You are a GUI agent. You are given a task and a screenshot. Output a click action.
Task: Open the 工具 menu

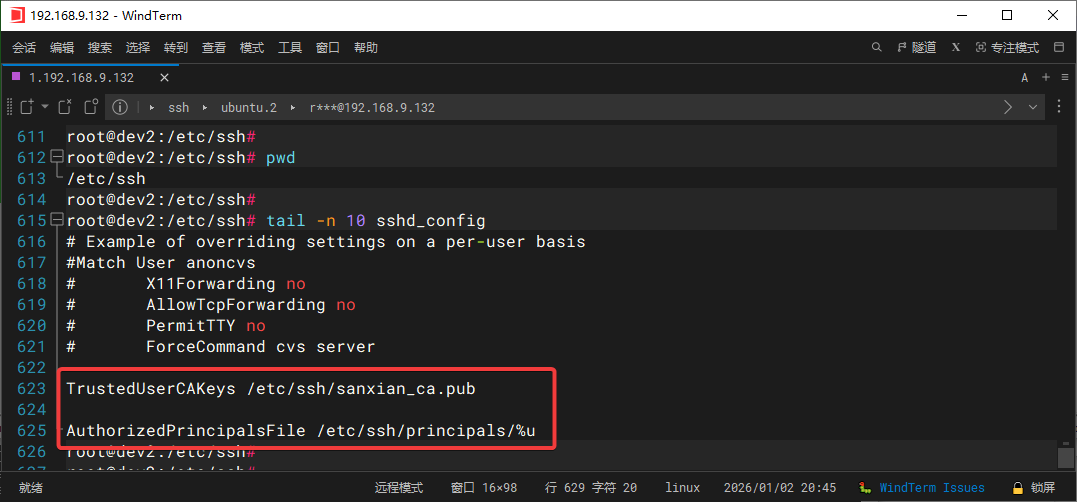(x=290, y=47)
